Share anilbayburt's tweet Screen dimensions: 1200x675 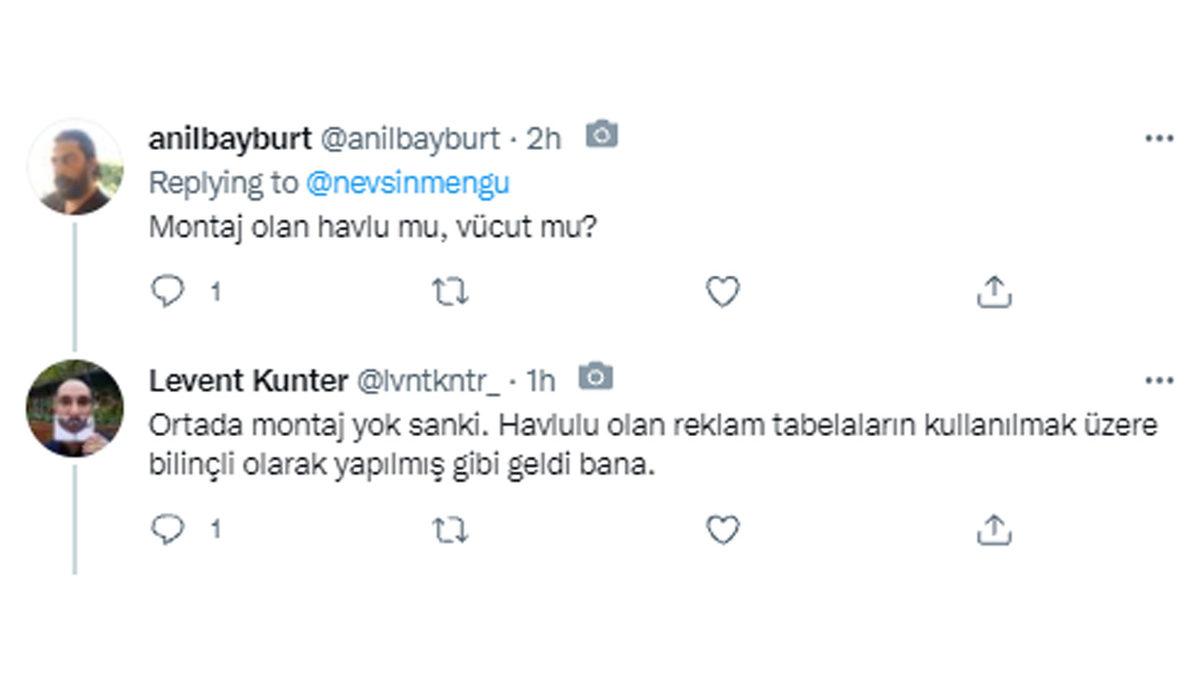(994, 291)
